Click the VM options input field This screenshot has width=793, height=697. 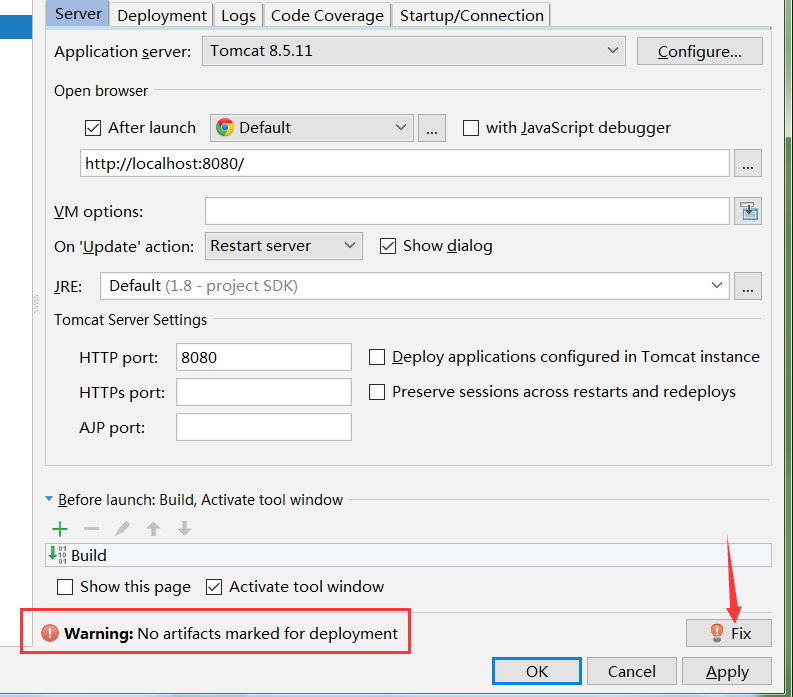click(467, 211)
